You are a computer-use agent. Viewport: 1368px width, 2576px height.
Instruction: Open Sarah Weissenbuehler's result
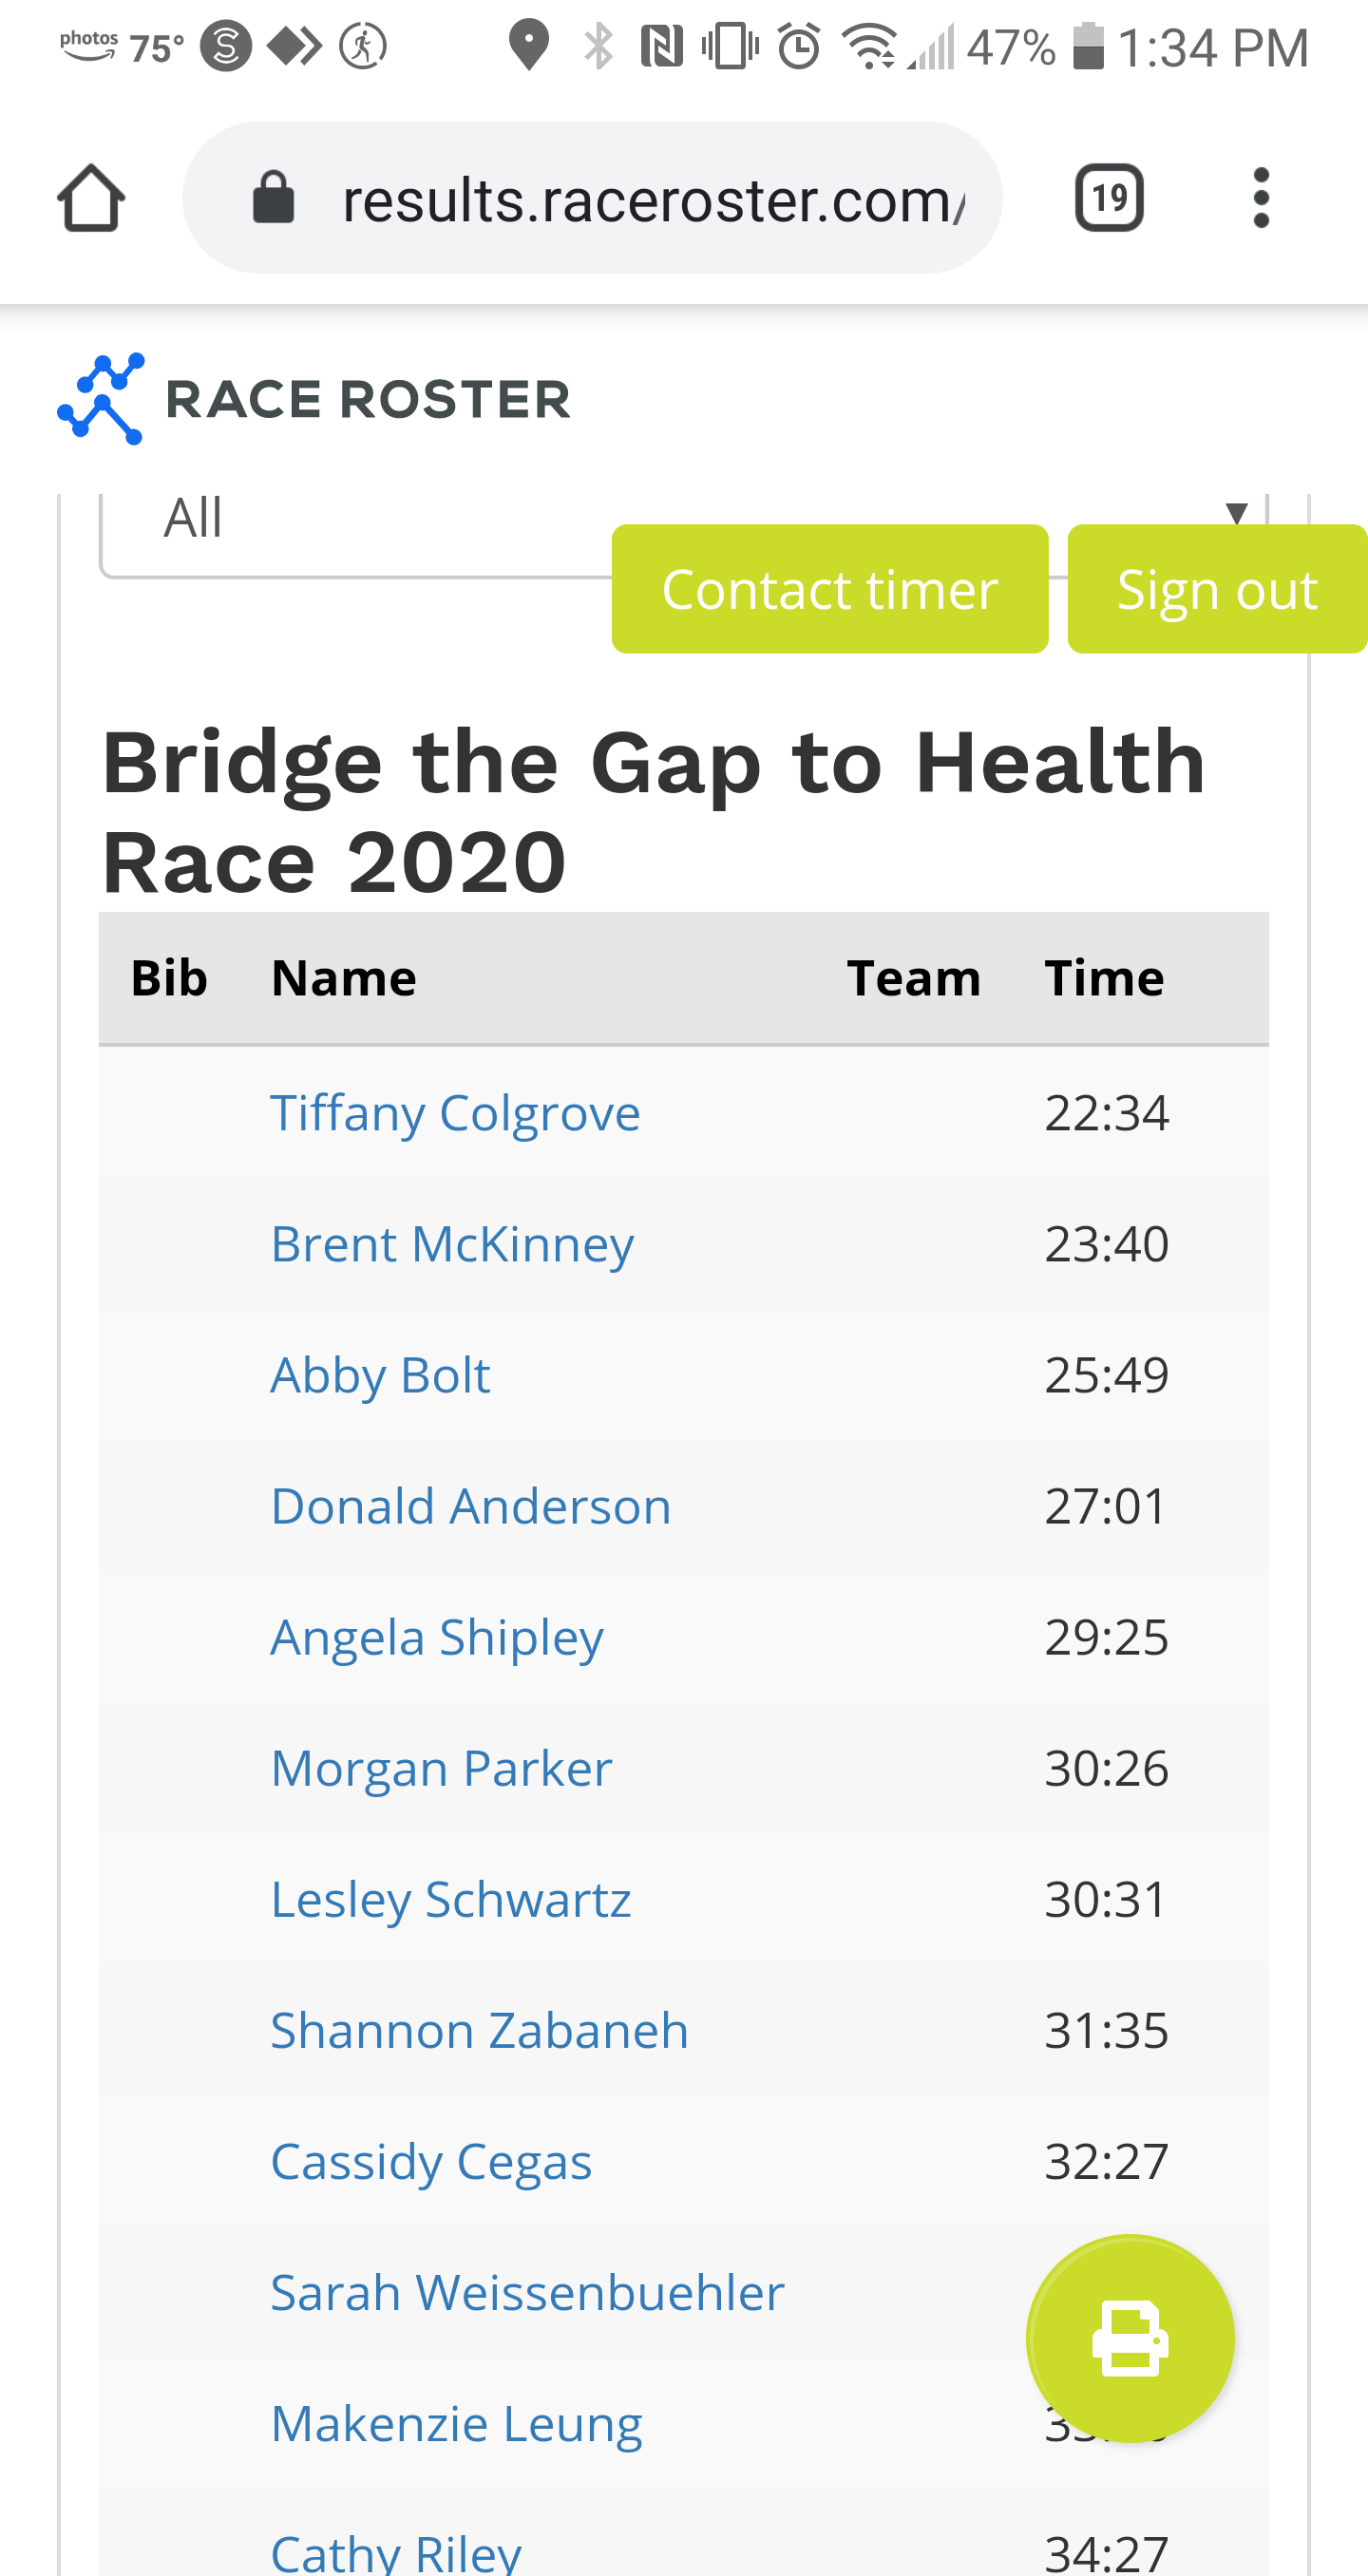click(527, 2292)
